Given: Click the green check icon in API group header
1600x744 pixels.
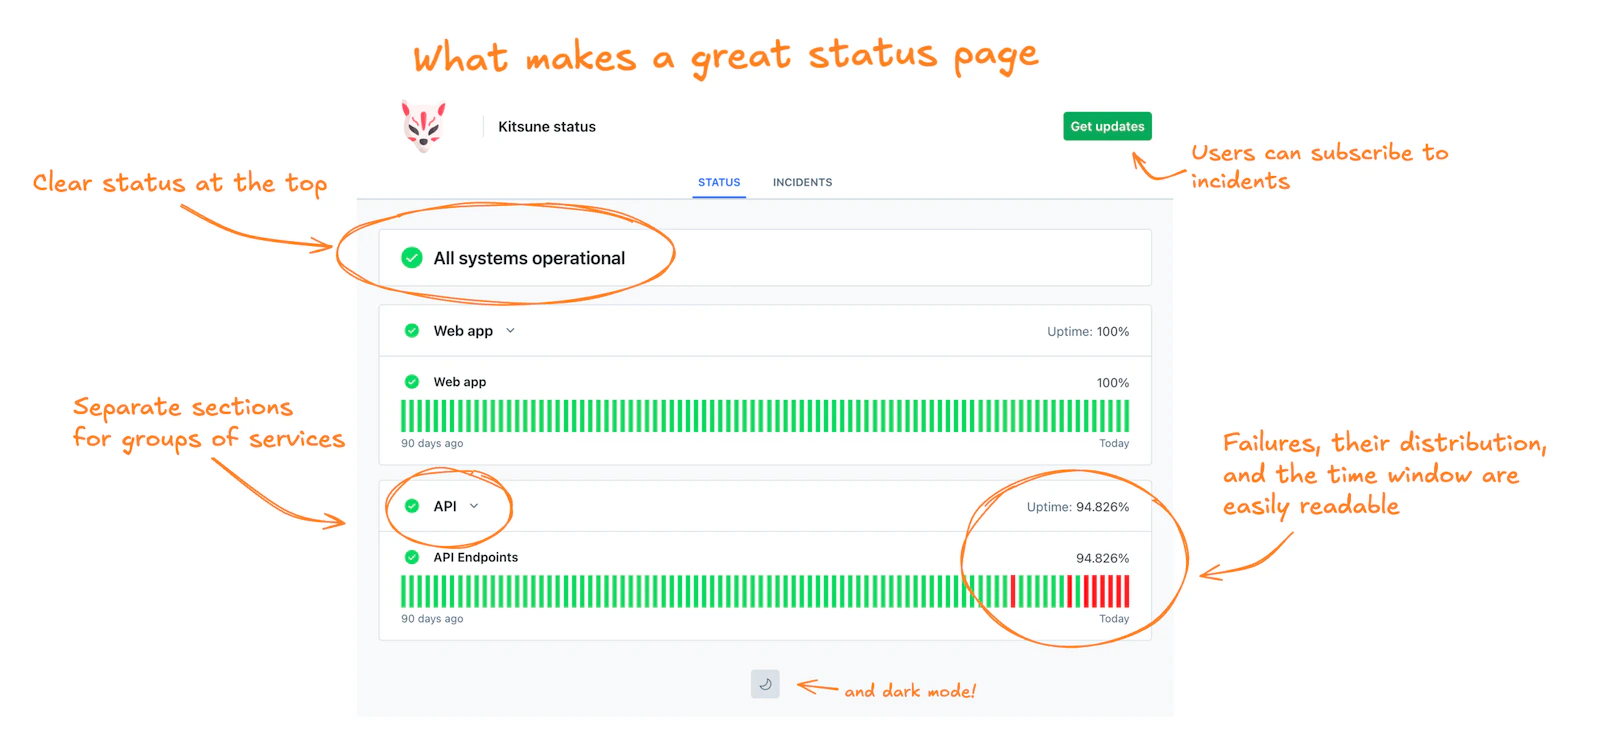Looking at the screenshot, I should tap(412, 506).
